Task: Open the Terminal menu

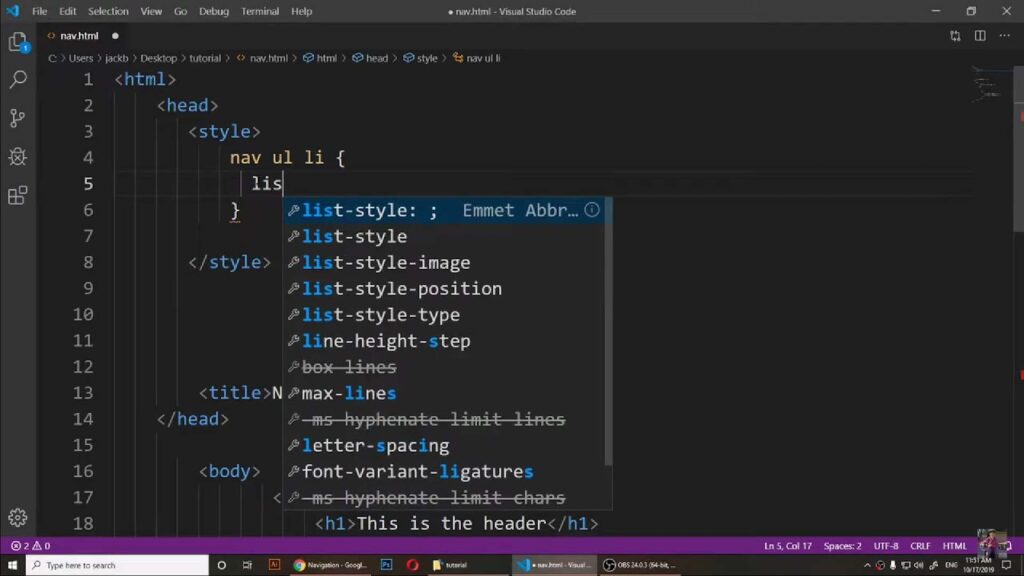Action: 260,11
